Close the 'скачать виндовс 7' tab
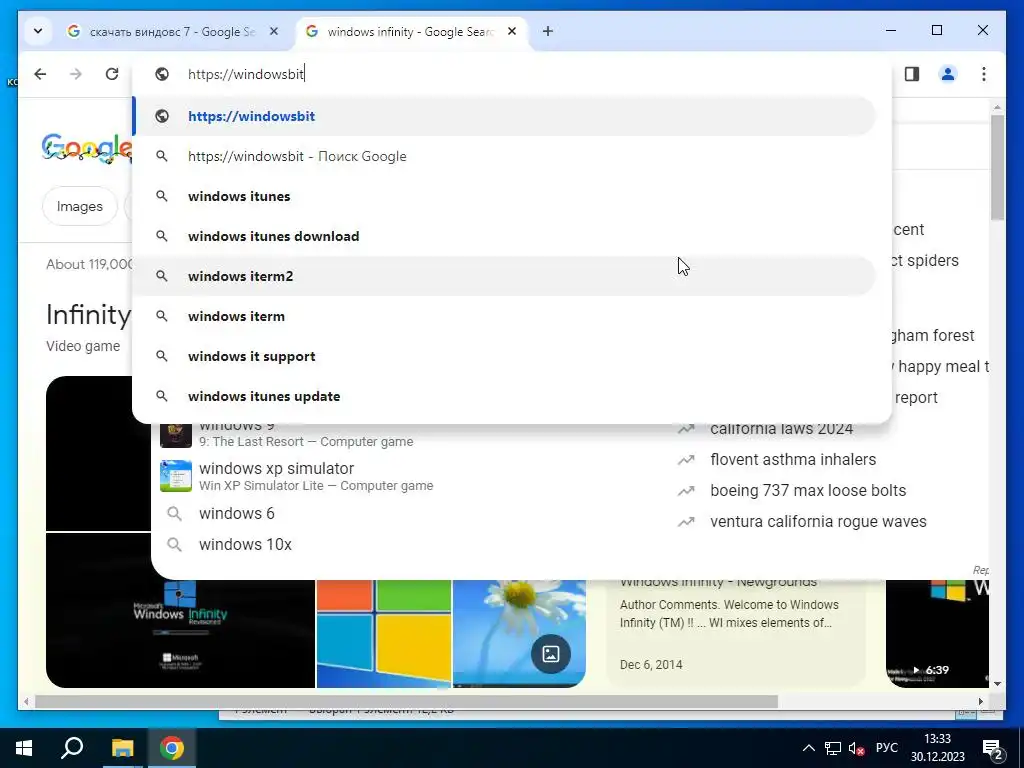The image size is (1024, 768). click(274, 31)
